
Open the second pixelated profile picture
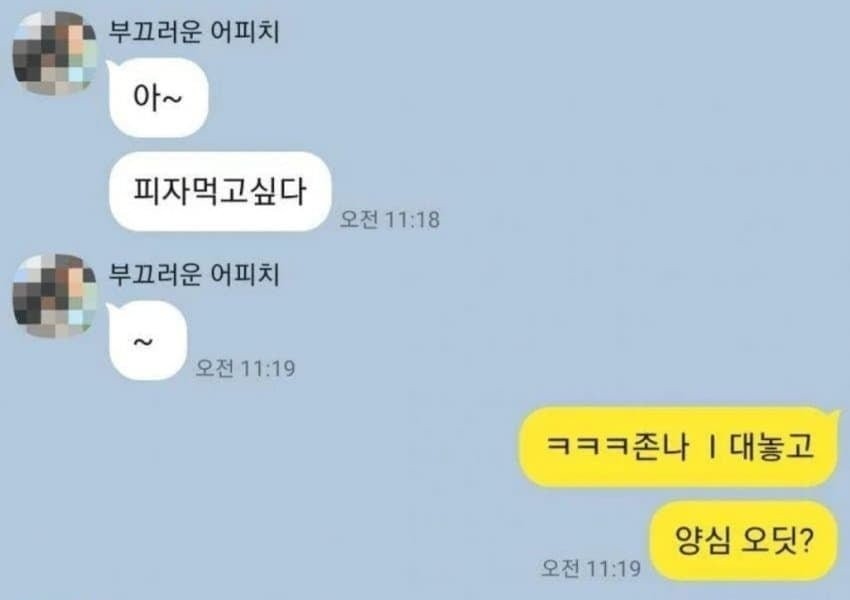pyautogui.click(x=55, y=296)
